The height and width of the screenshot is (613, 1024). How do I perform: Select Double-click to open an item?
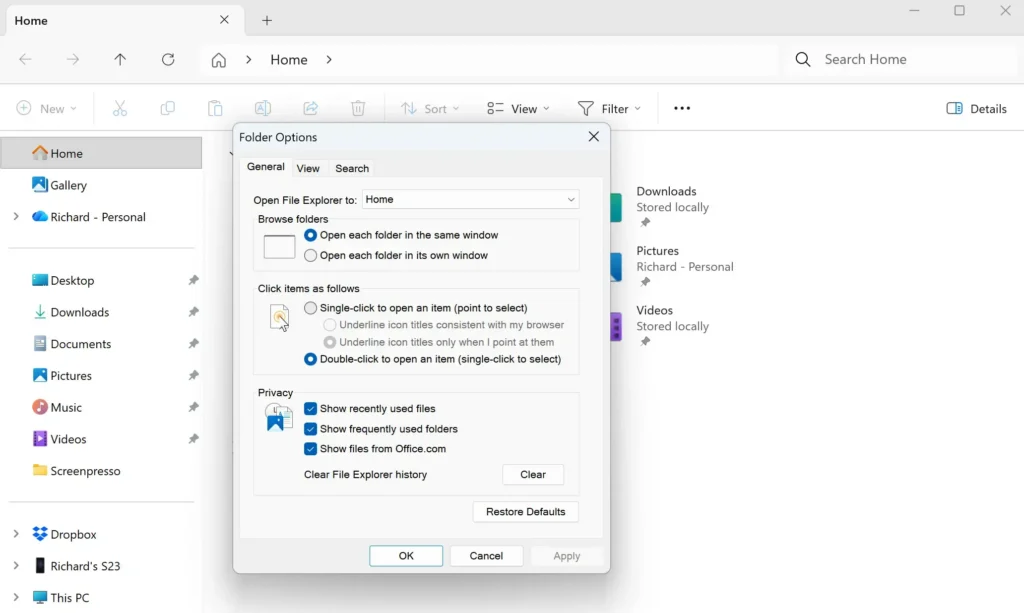point(310,359)
